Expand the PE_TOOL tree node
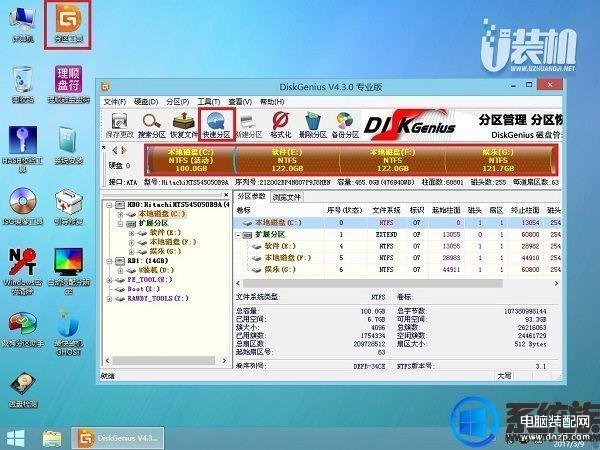Image resolution: width=600 pixels, height=450 pixels. coord(109,280)
